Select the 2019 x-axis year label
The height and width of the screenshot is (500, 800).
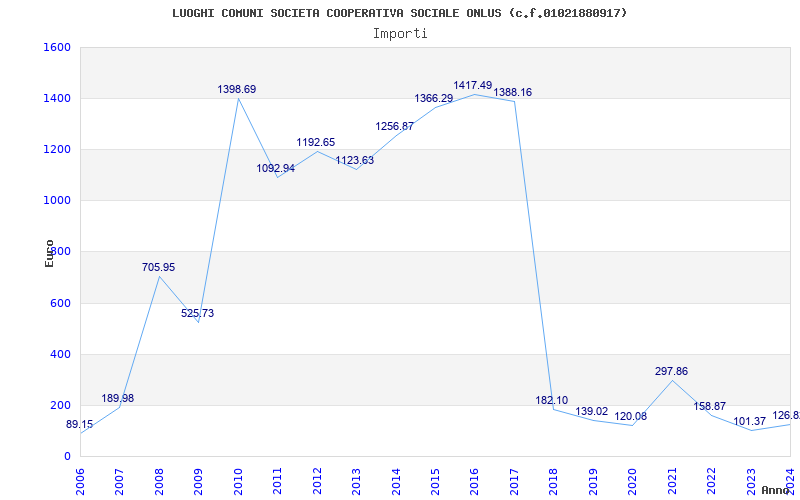pos(593,482)
